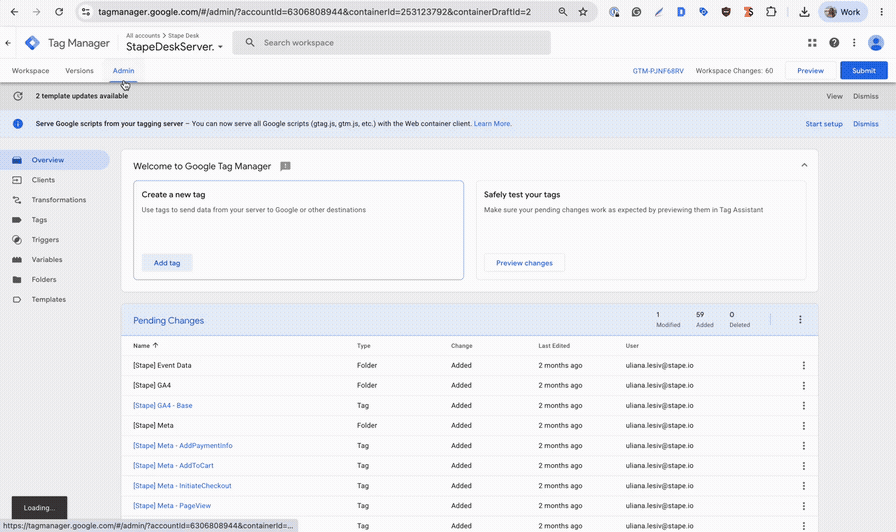Open the Google apps grid icon
896x532 pixels.
point(812,43)
